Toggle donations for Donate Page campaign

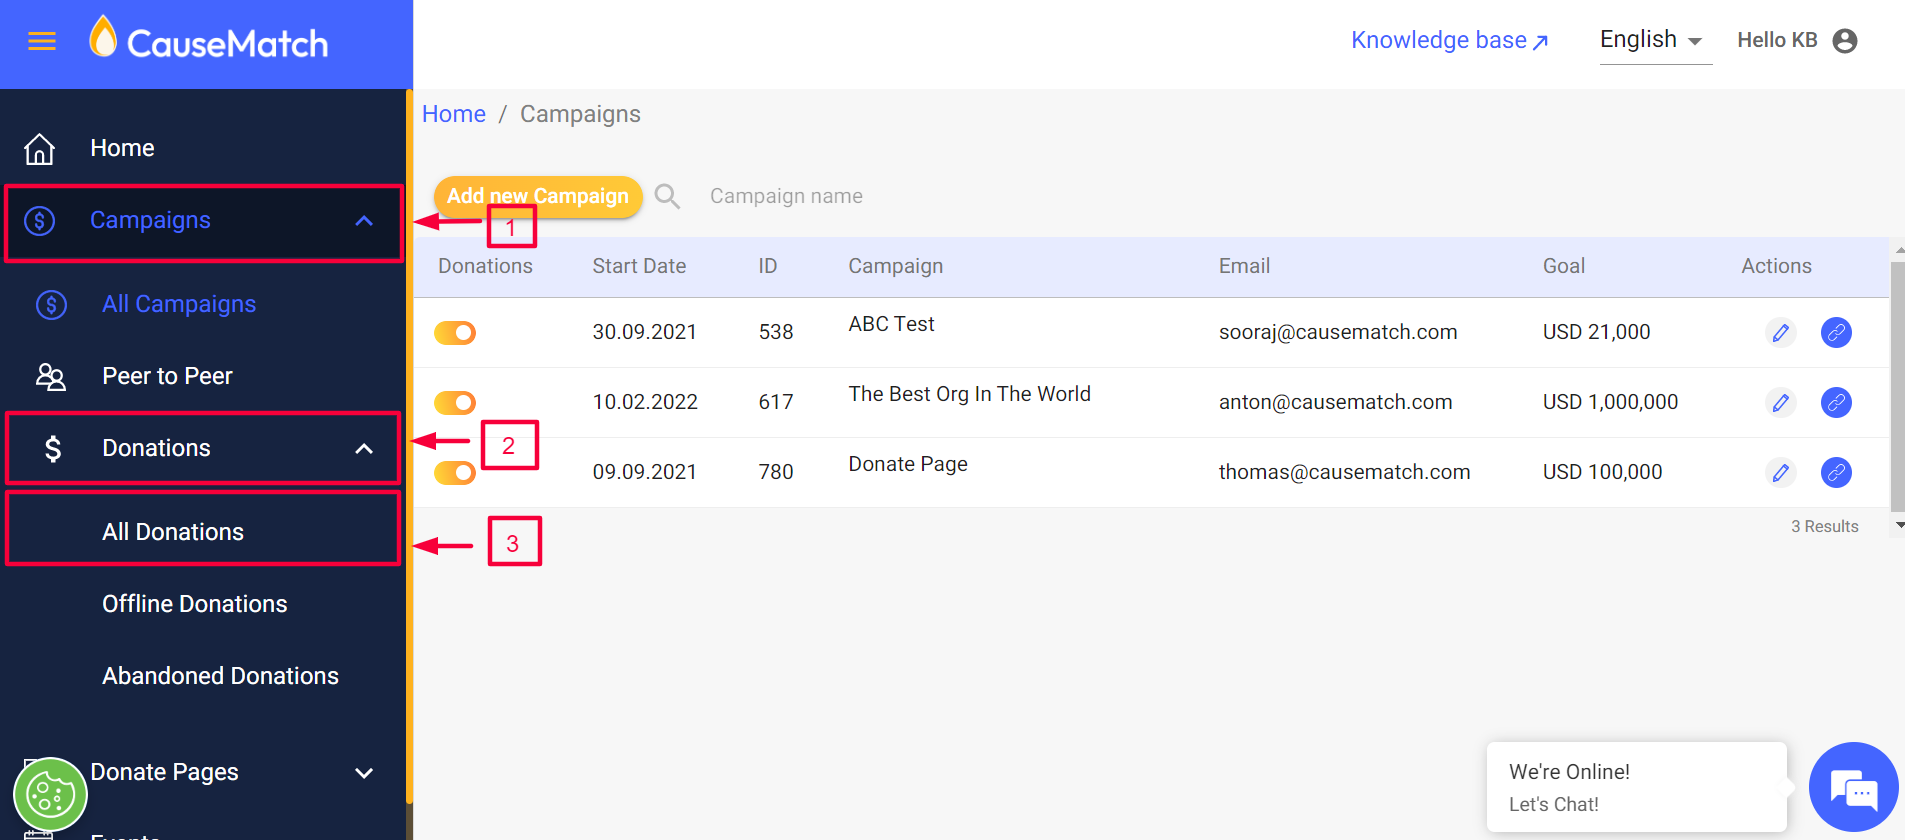pos(455,472)
